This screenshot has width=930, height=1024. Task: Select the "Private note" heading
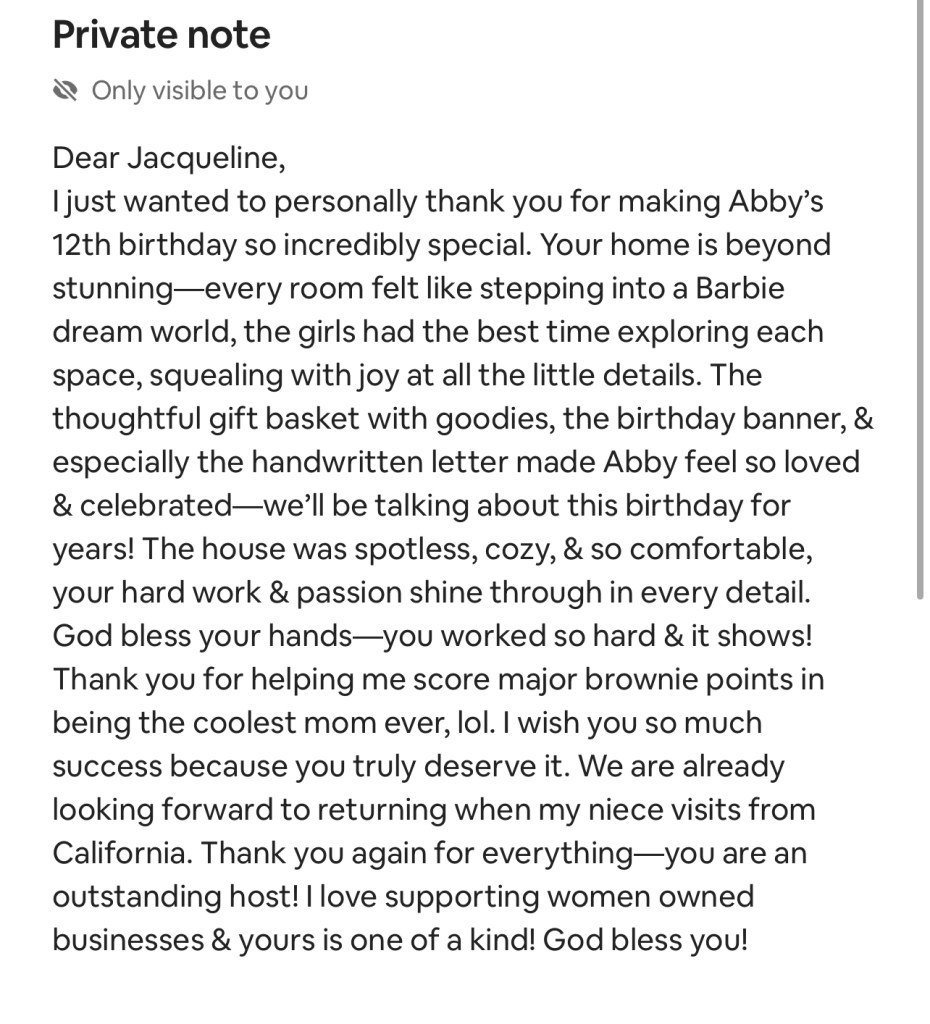tap(161, 36)
